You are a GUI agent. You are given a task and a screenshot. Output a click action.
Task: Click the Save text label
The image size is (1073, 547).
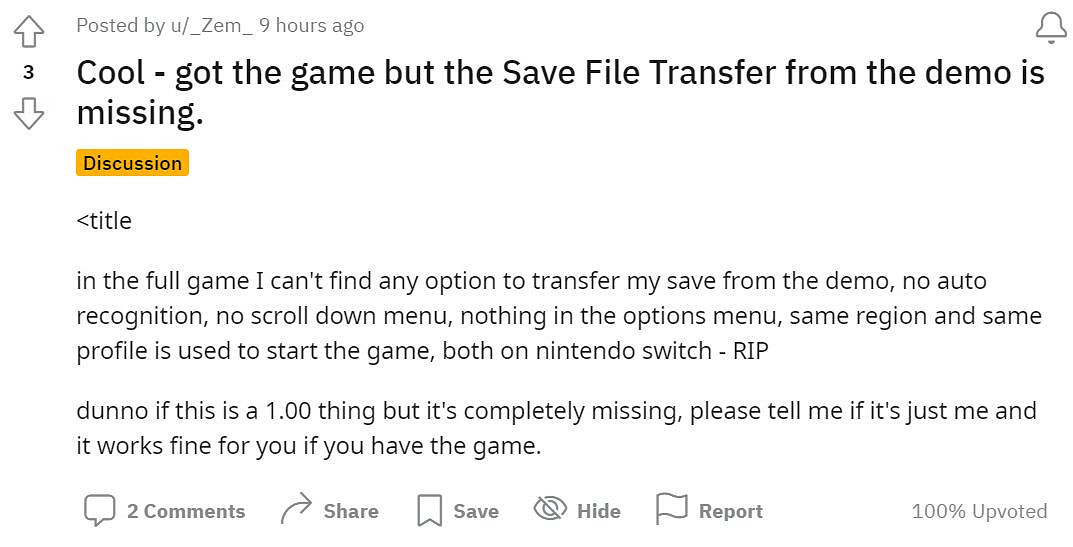(x=476, y=511)
